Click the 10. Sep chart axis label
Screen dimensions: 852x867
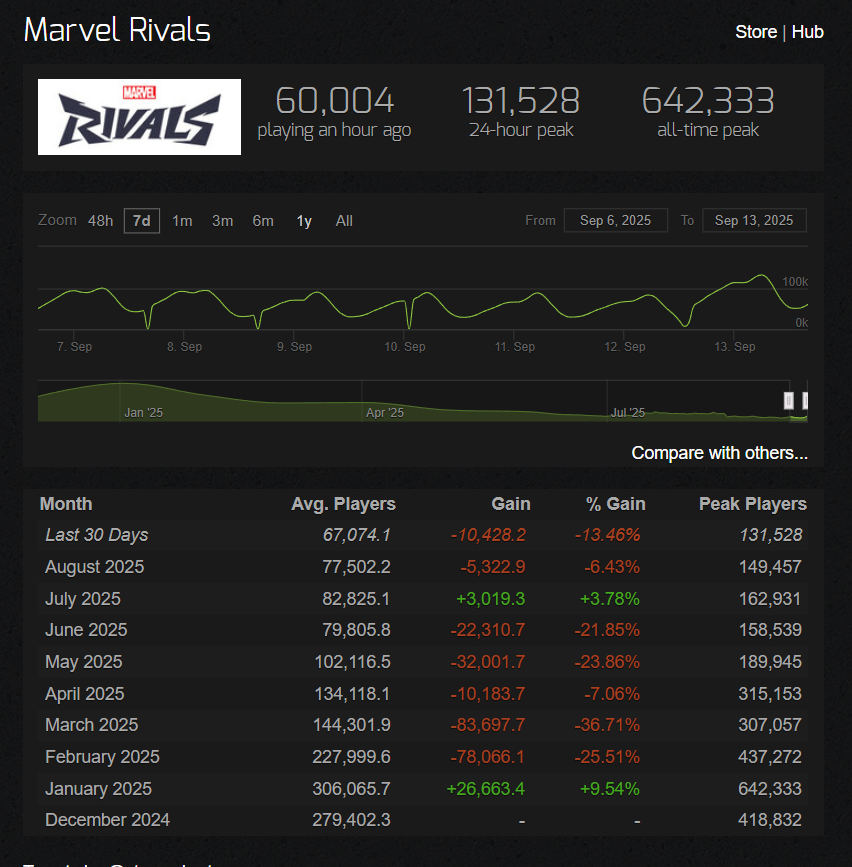[x=405, y=347]
